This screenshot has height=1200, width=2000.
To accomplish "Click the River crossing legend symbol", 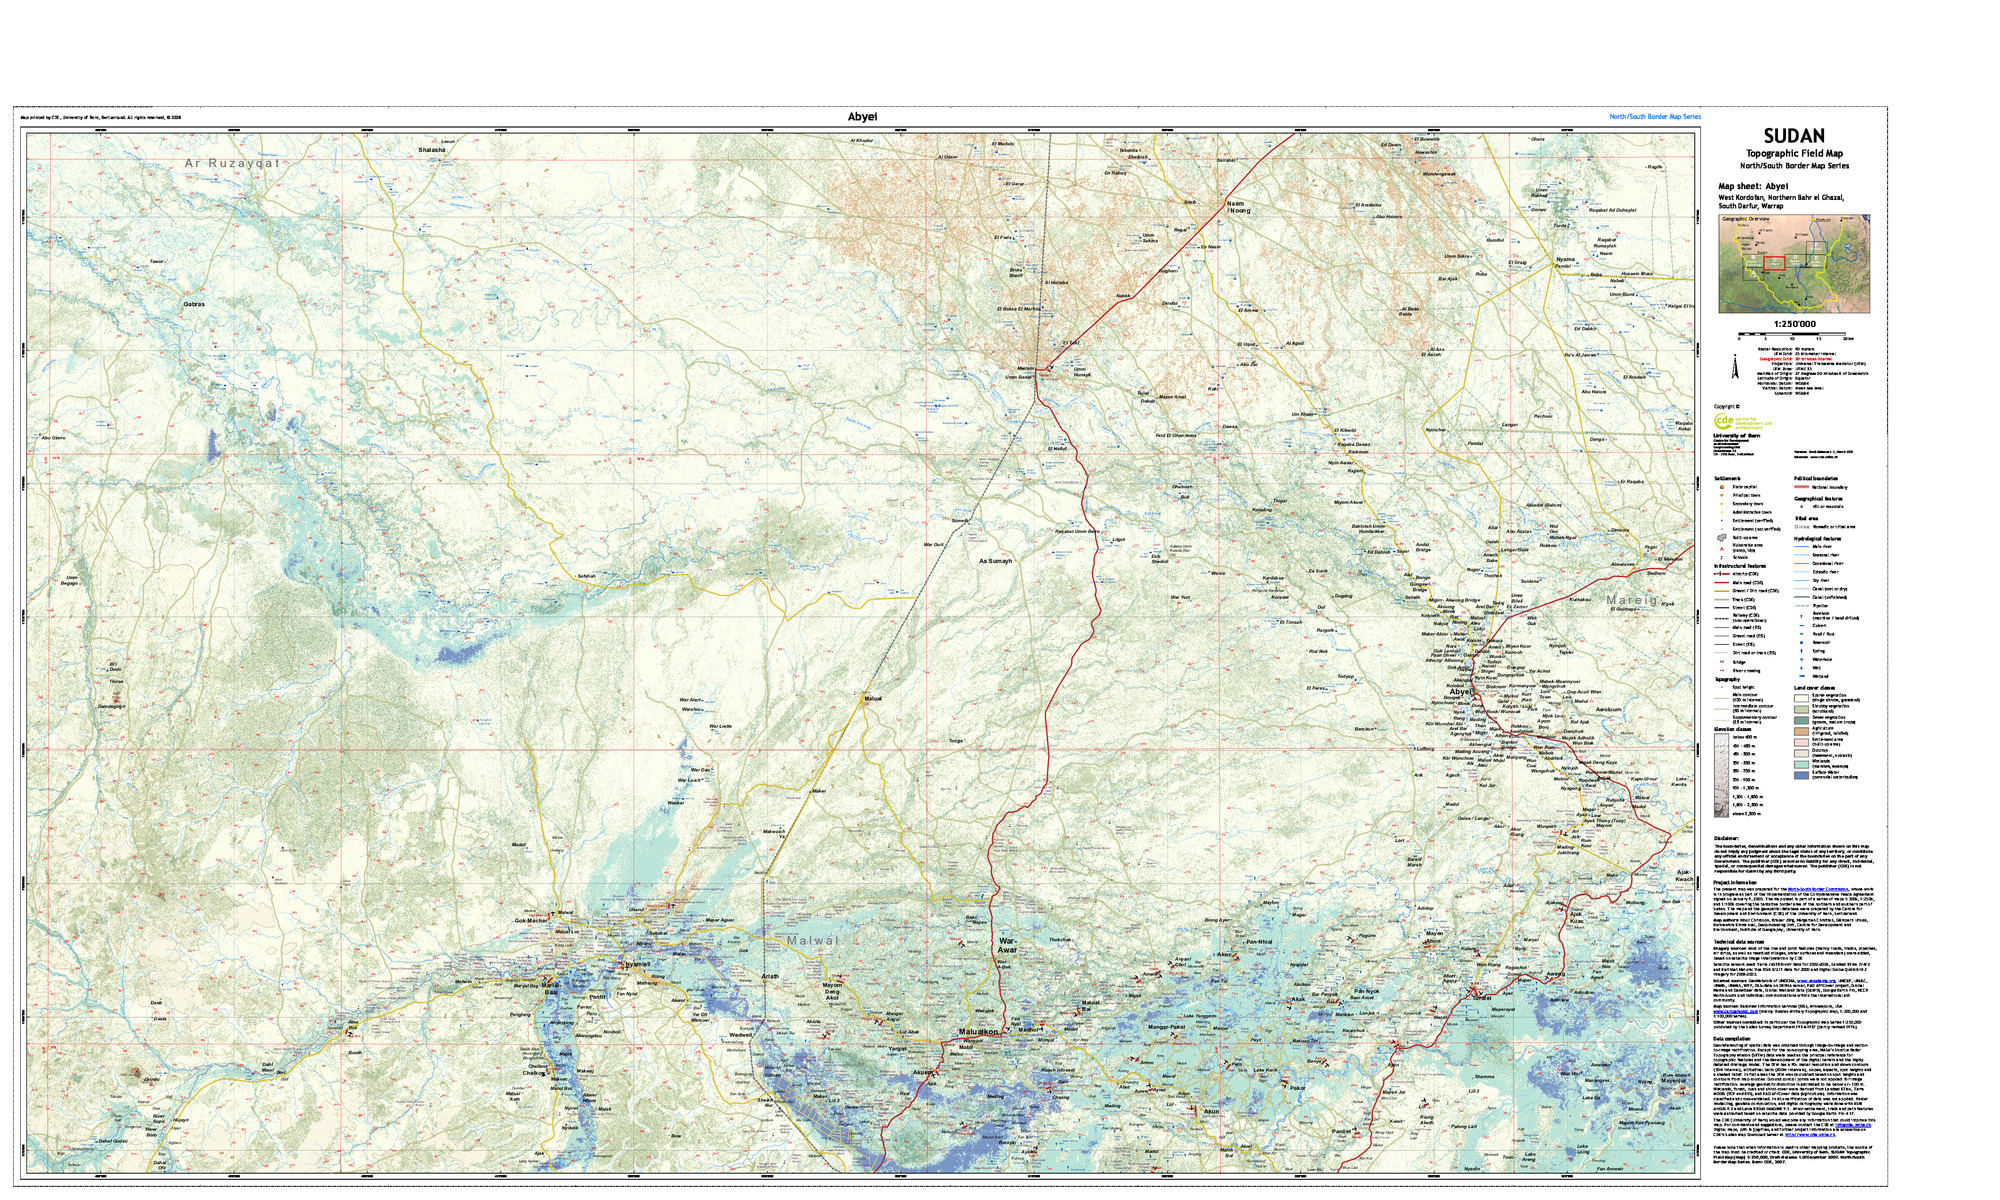I will click(x=1722, y=671).
